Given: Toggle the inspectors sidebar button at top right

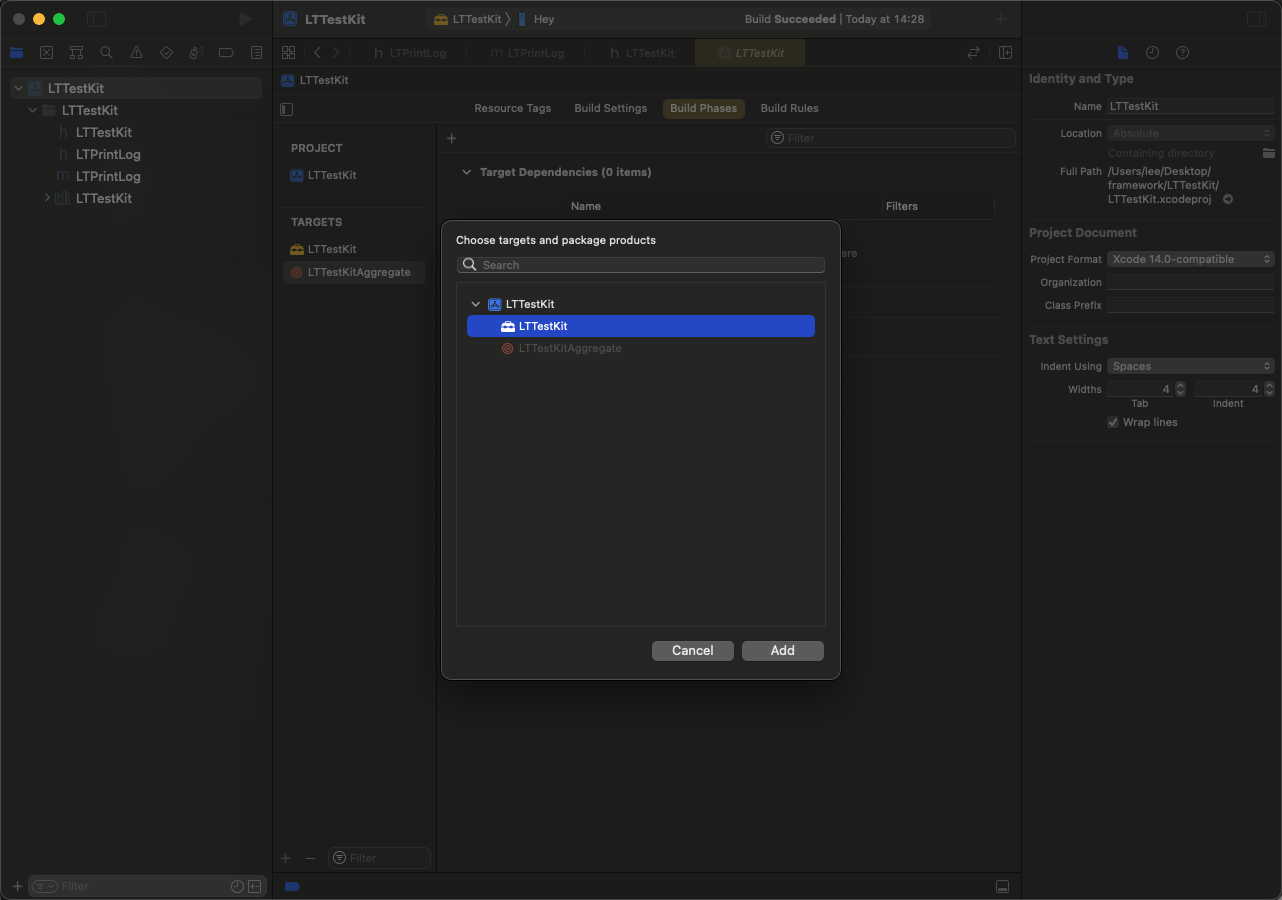Looking at the screenshot, I should (x=1256, y=19).
